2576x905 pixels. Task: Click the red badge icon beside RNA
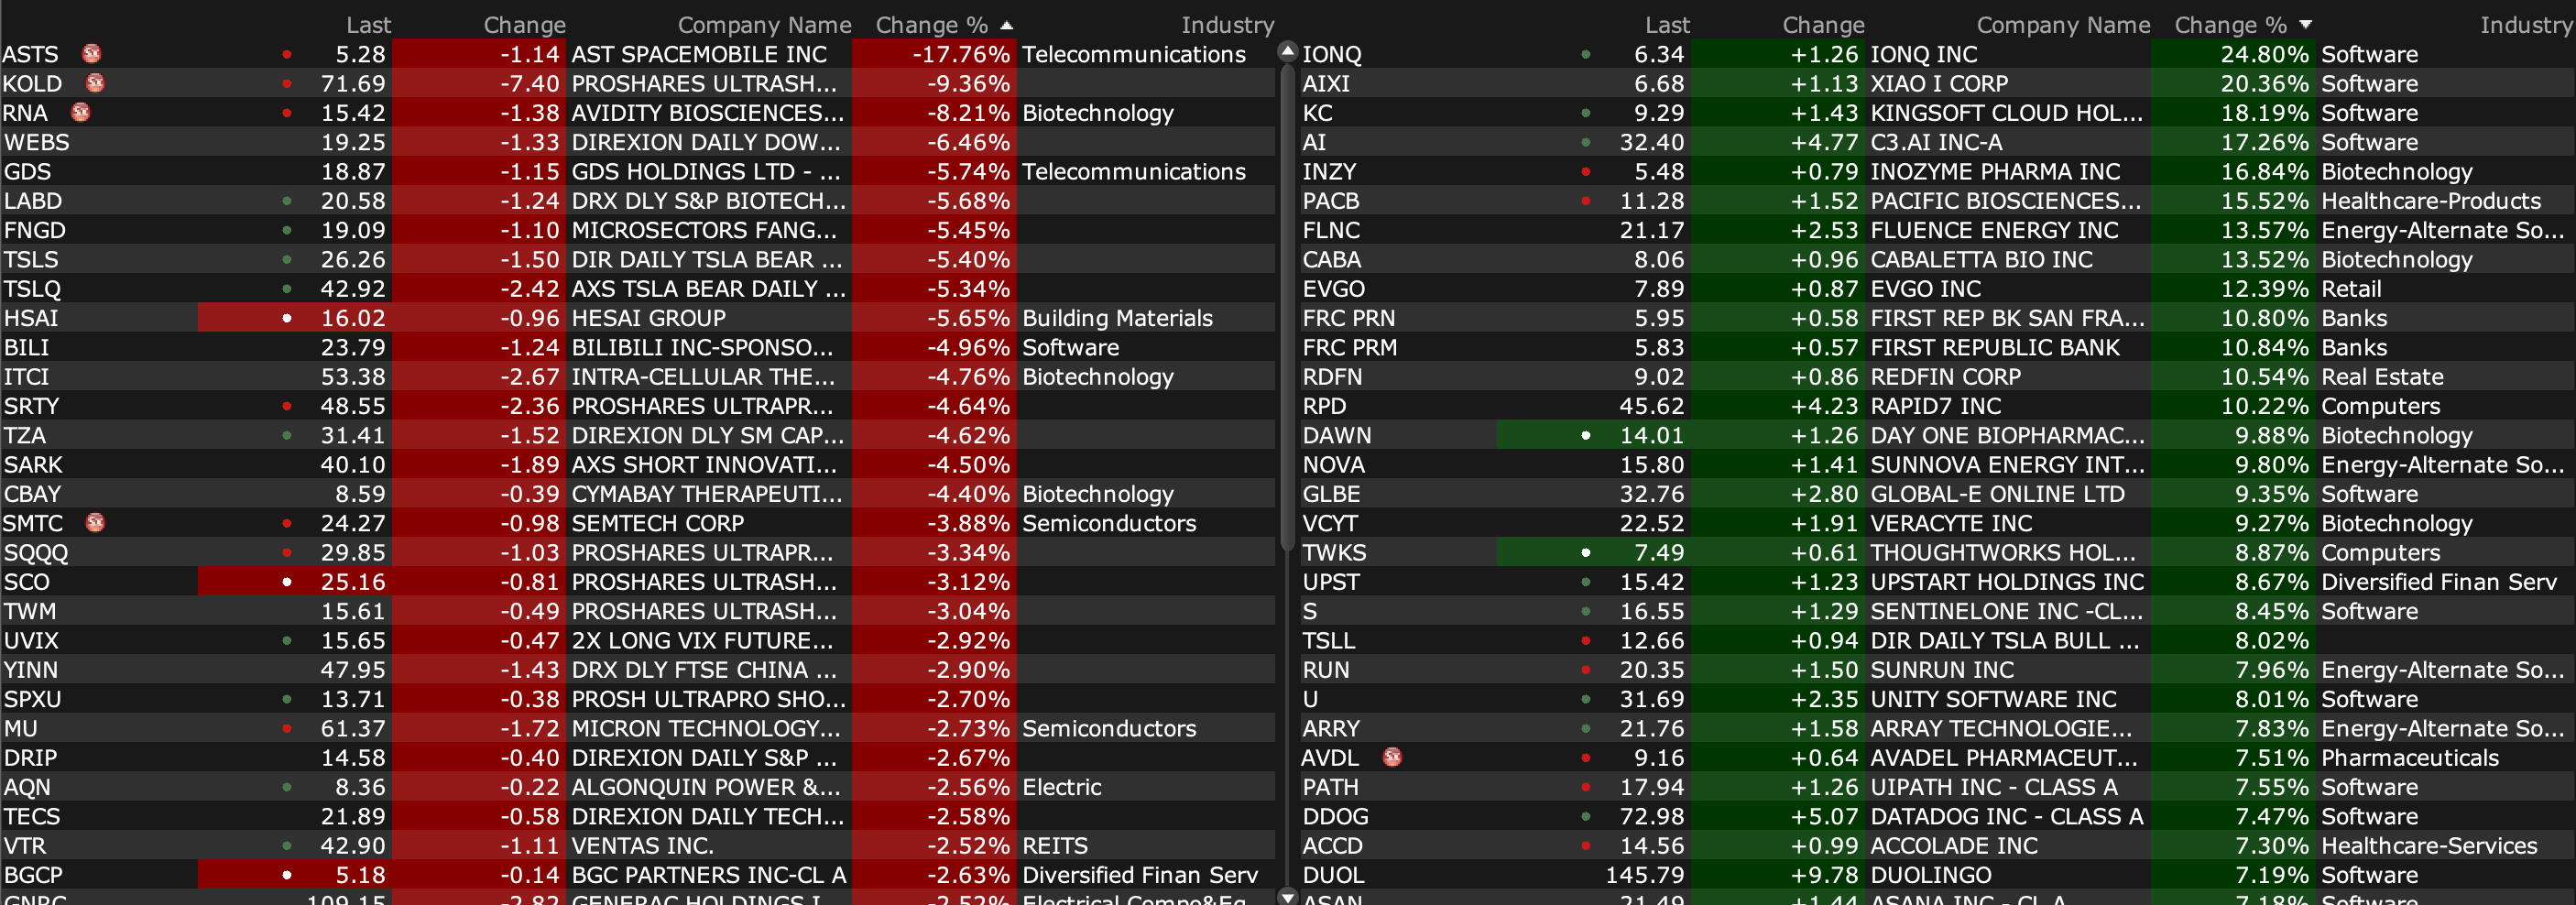click(81, 112)
